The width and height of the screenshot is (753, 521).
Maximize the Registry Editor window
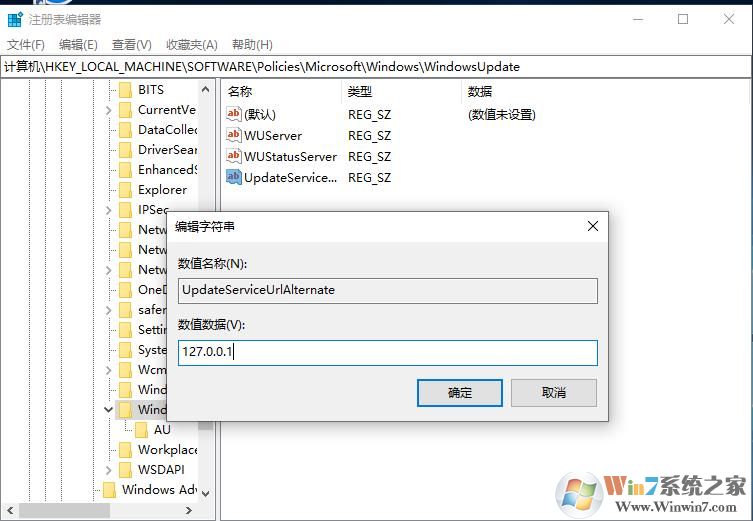[x=683, y=19]
